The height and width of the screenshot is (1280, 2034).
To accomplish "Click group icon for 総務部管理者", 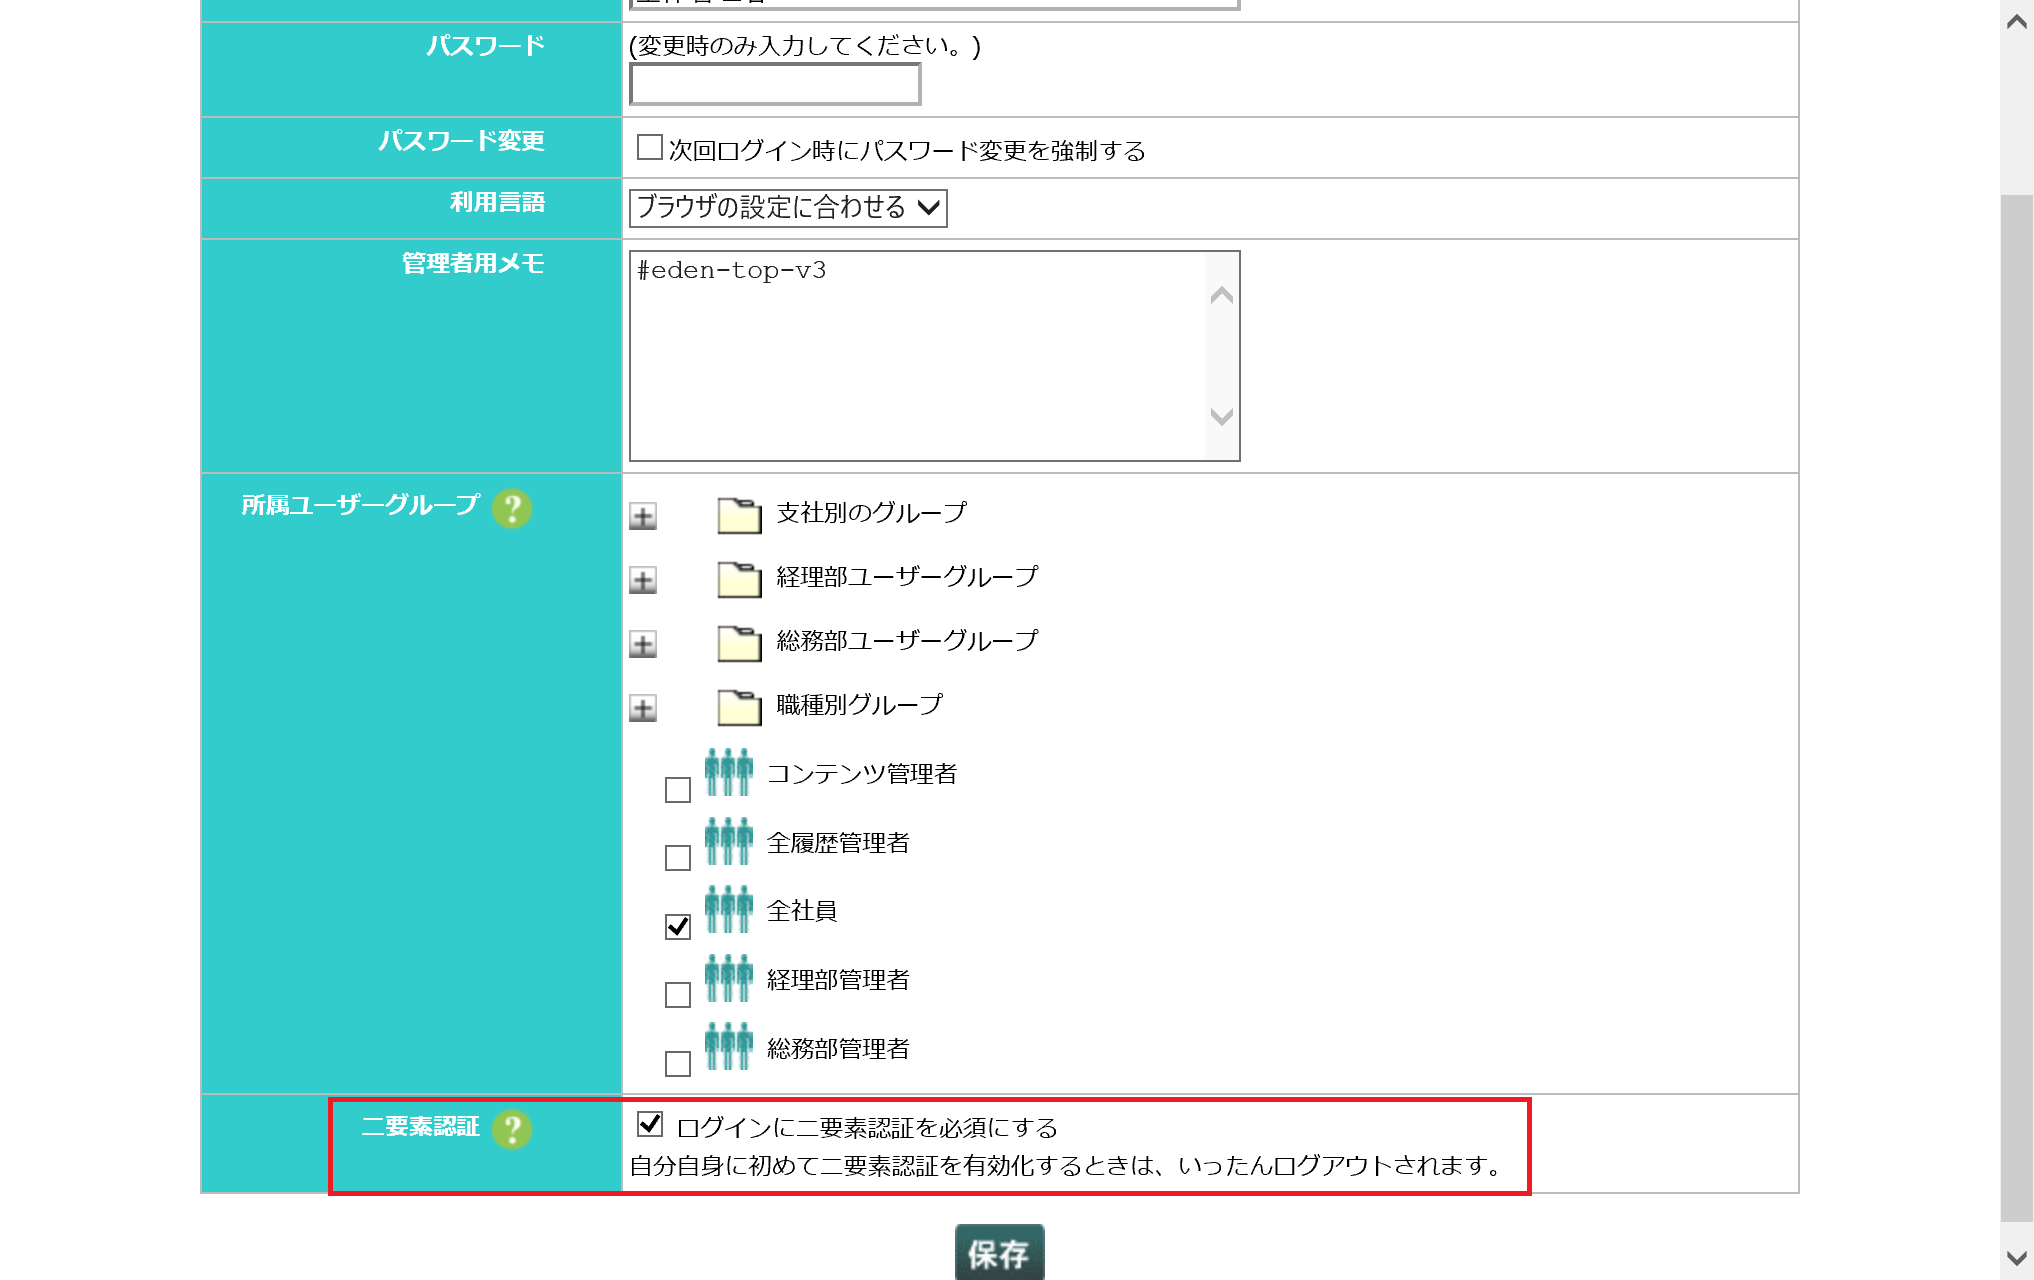I will [x=728, y=1046].
